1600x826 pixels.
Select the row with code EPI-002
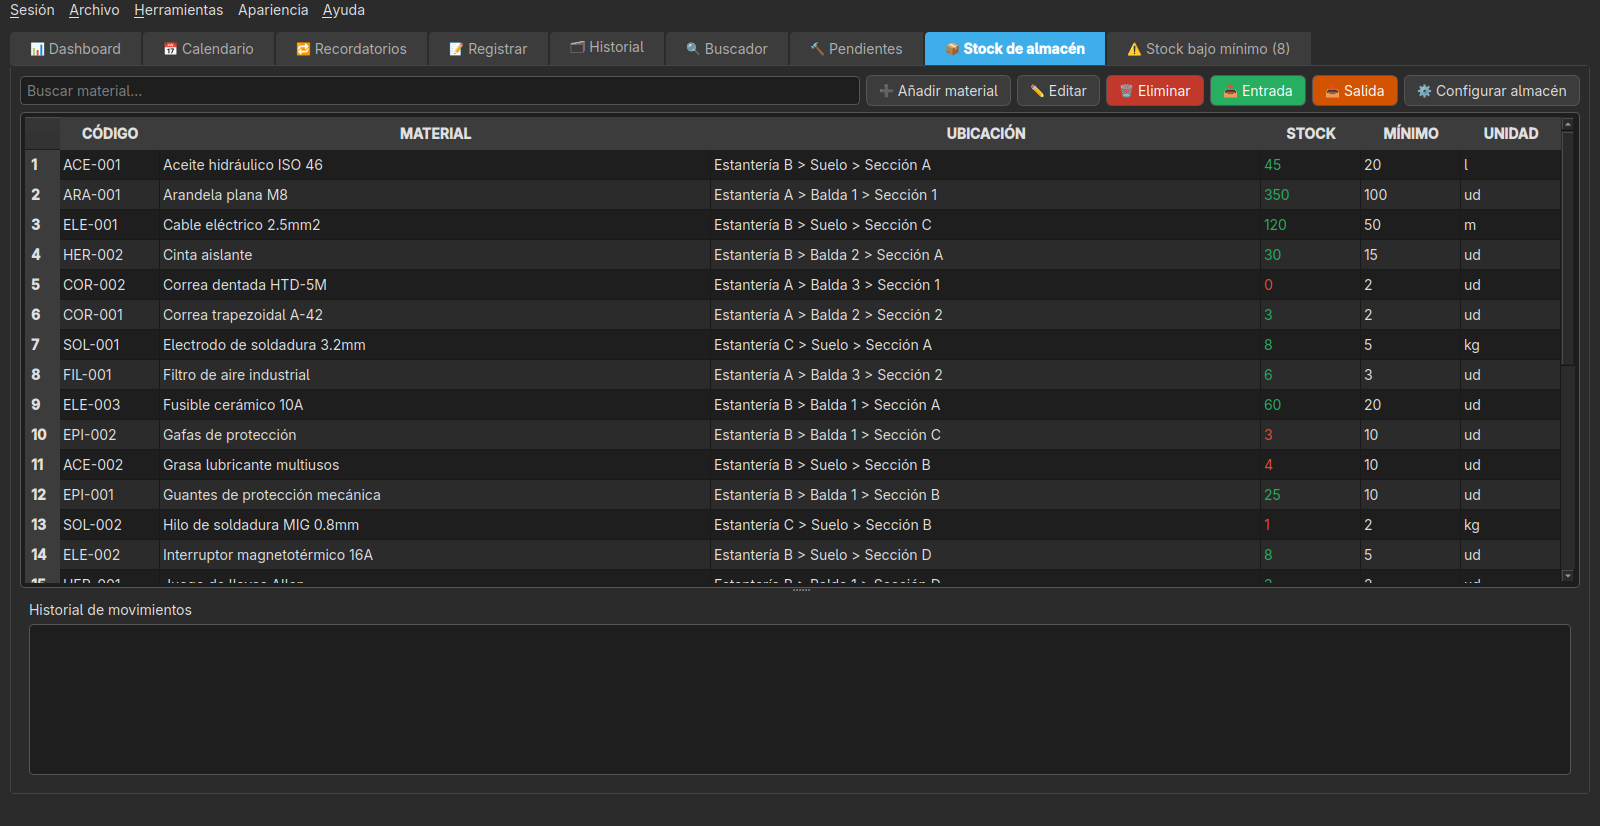click(792, 435)
